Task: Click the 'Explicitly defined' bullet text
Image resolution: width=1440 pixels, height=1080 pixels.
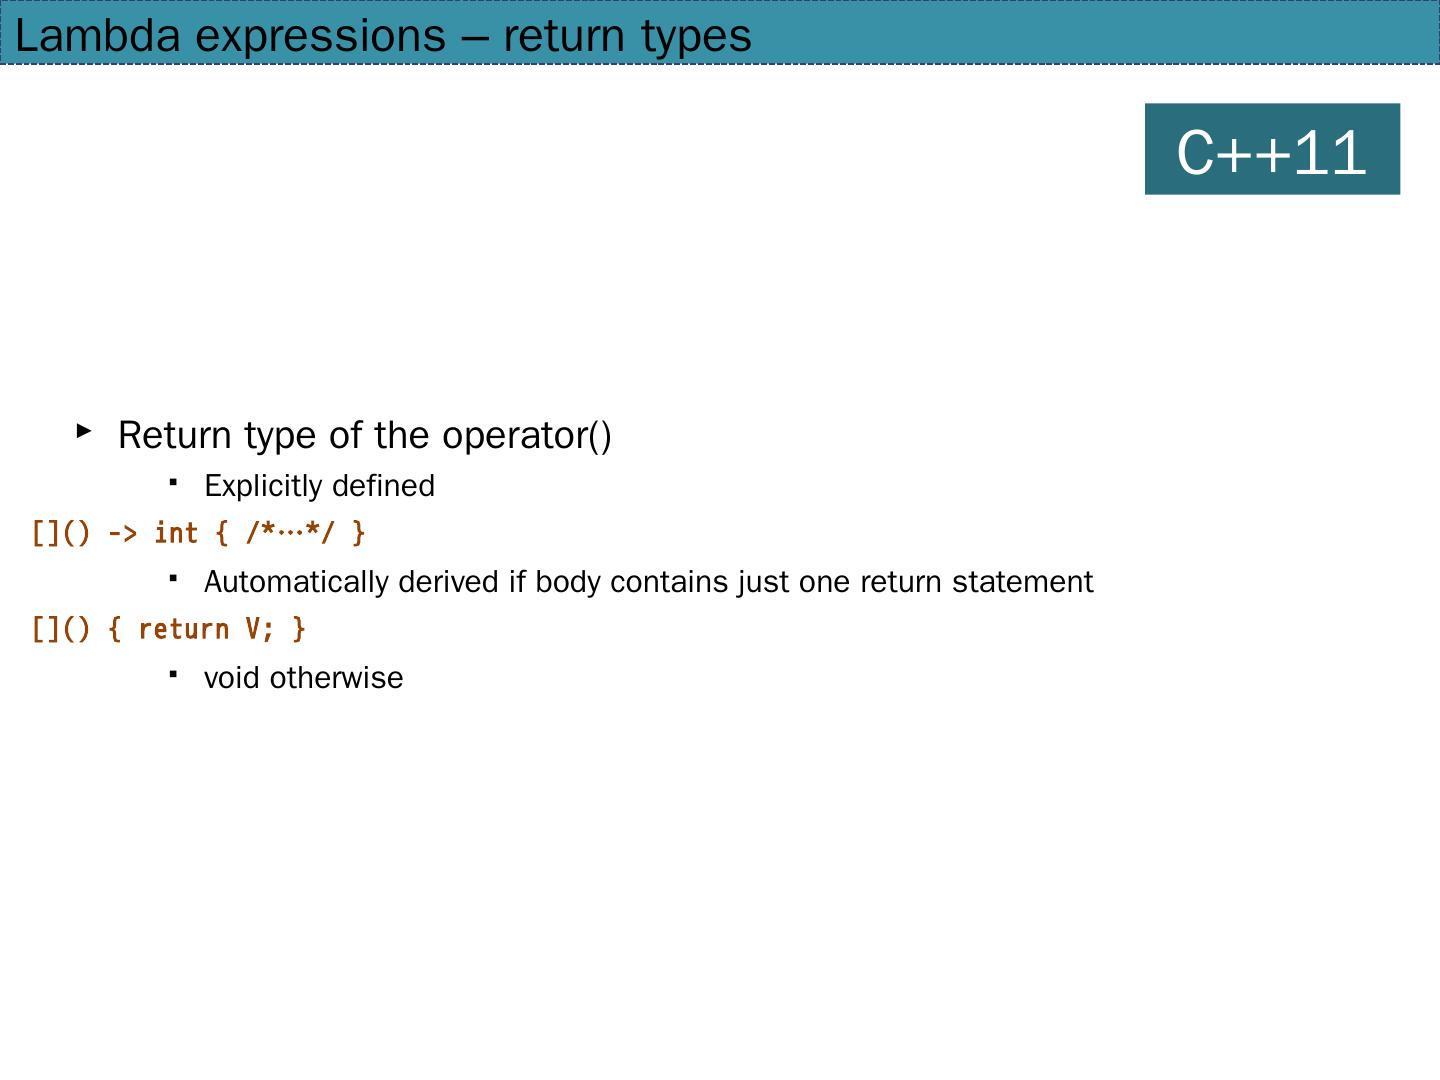Action: [319, 486]
